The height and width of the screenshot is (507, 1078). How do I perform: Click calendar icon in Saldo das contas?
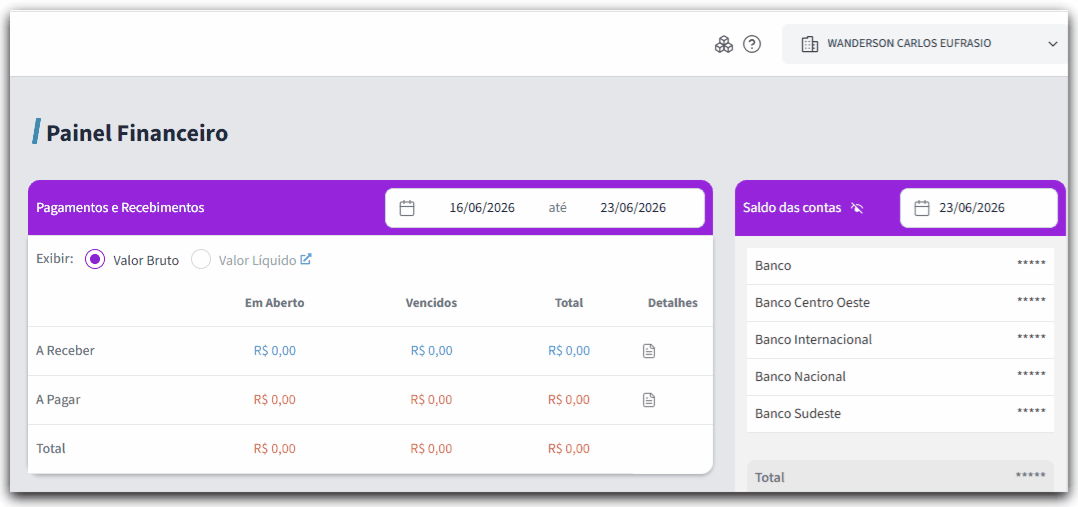coord(922,208)
